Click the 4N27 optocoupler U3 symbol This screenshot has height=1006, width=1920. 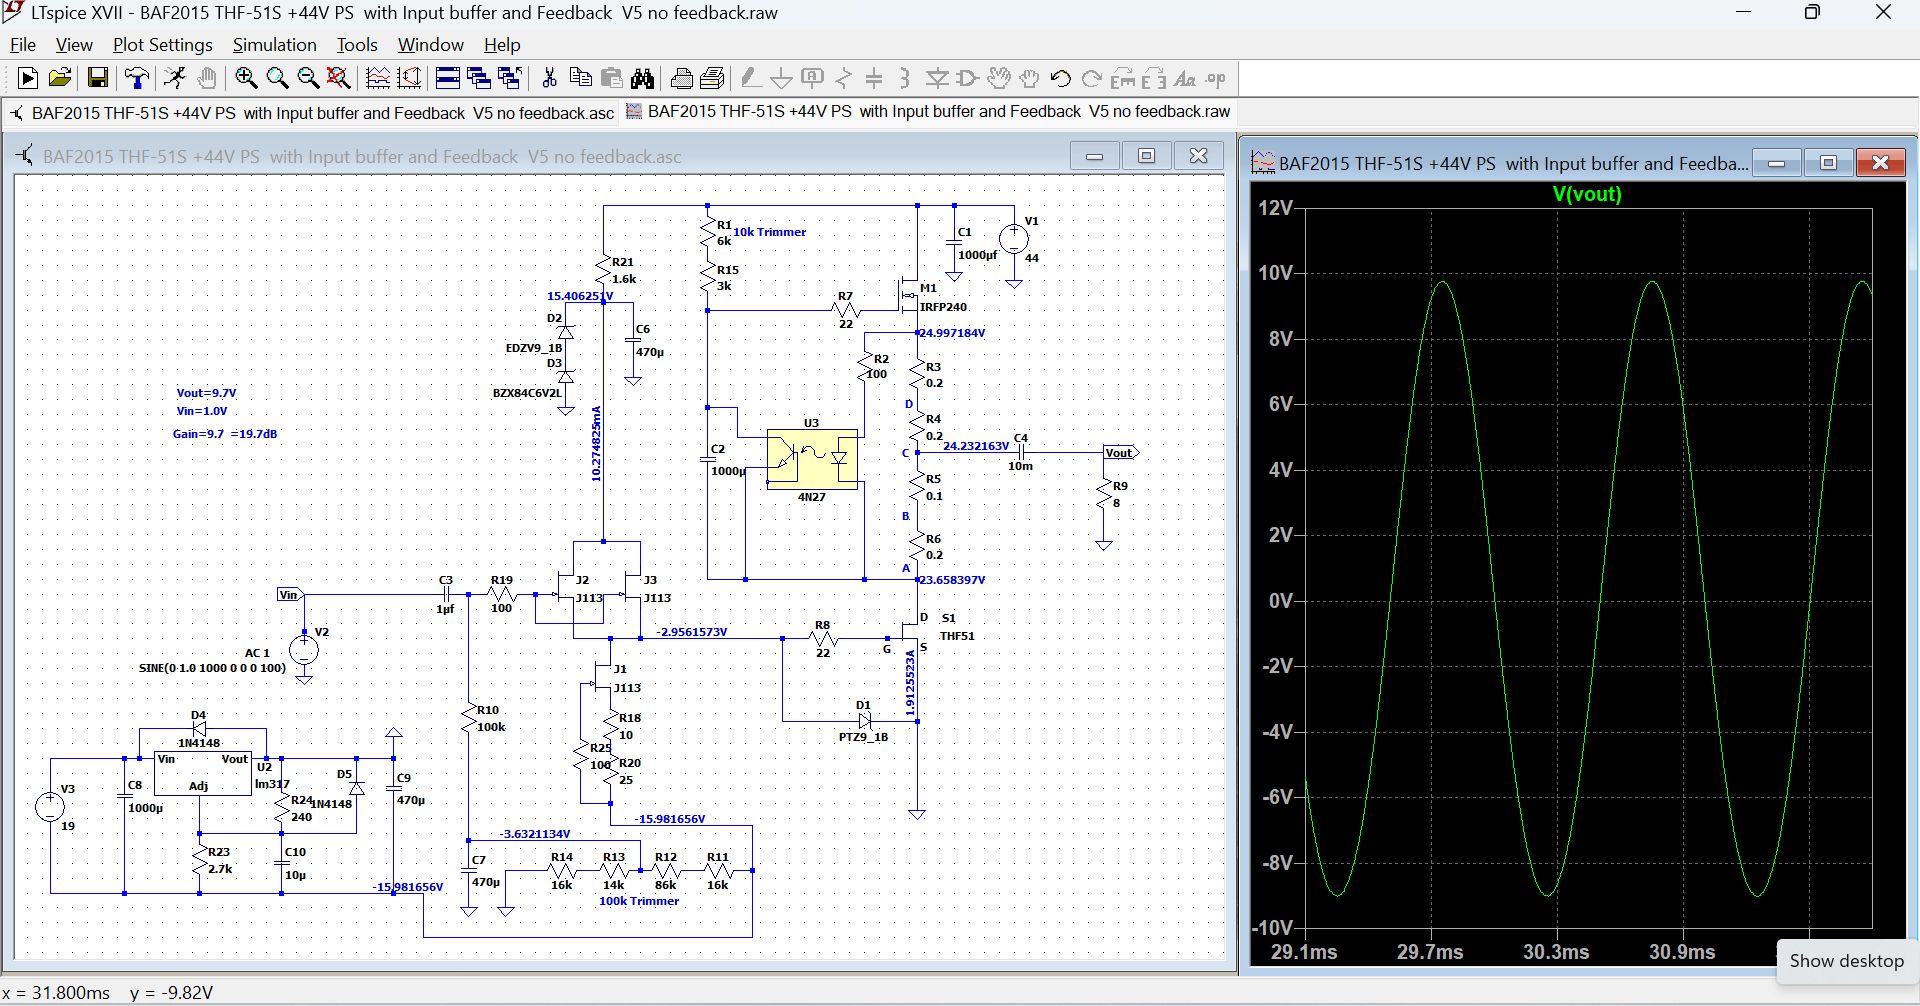[x=812, y=459]
